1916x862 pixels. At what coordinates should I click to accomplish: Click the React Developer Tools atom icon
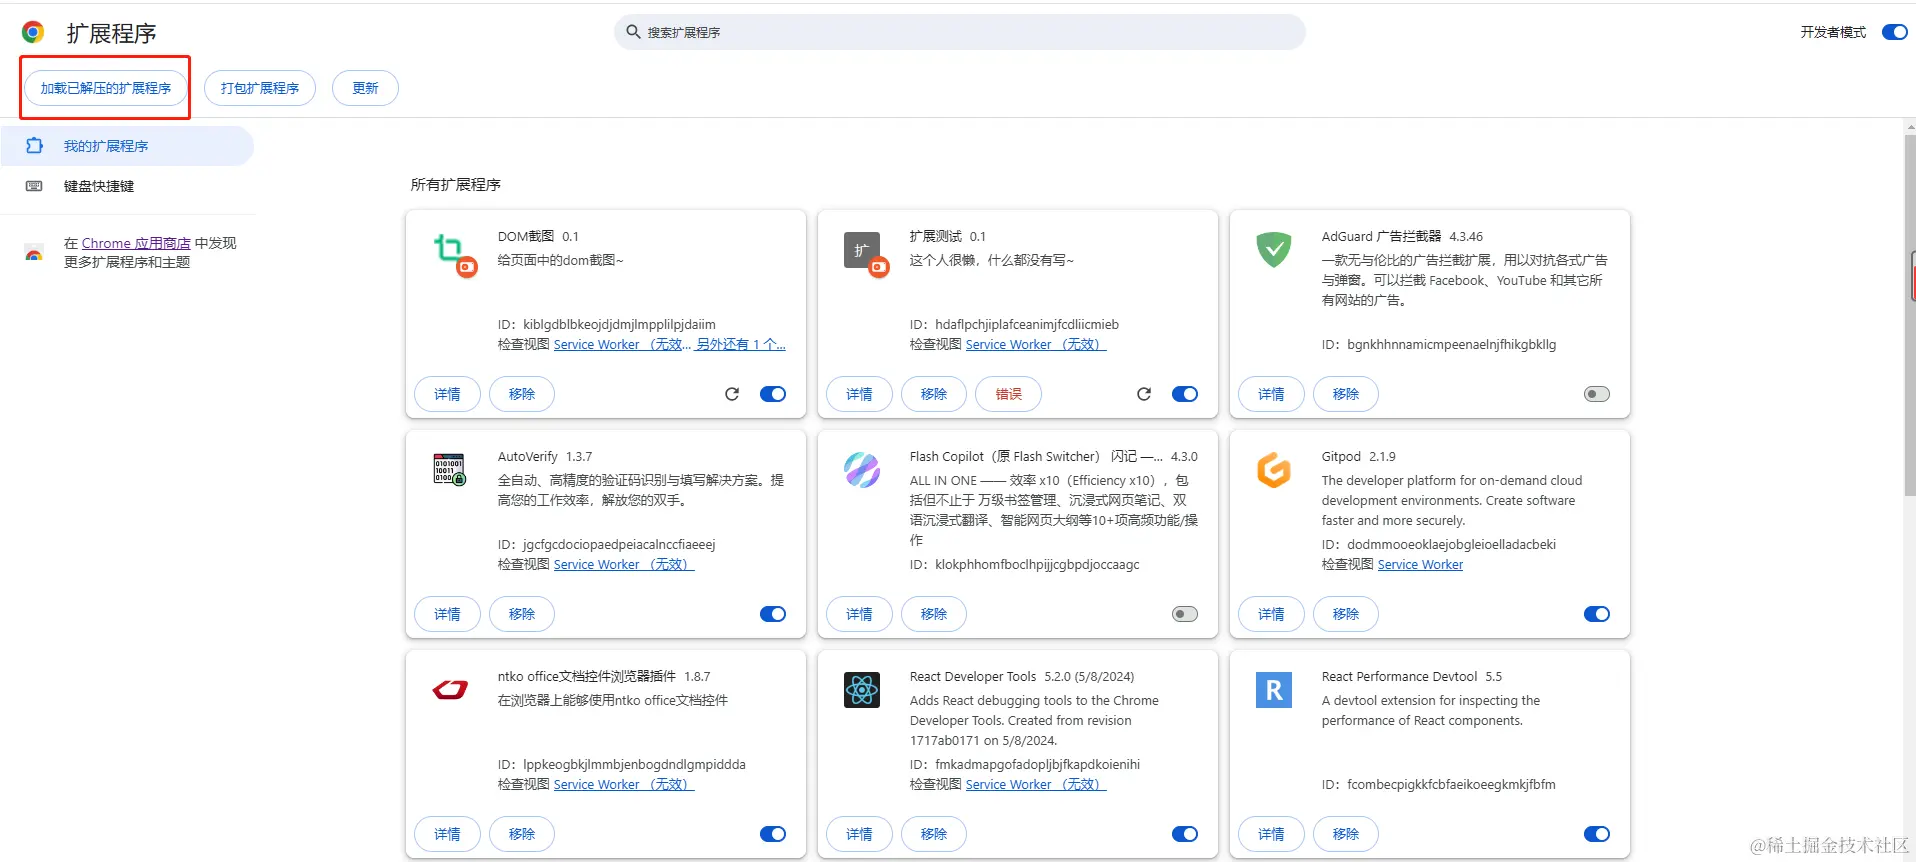(862, 690)
